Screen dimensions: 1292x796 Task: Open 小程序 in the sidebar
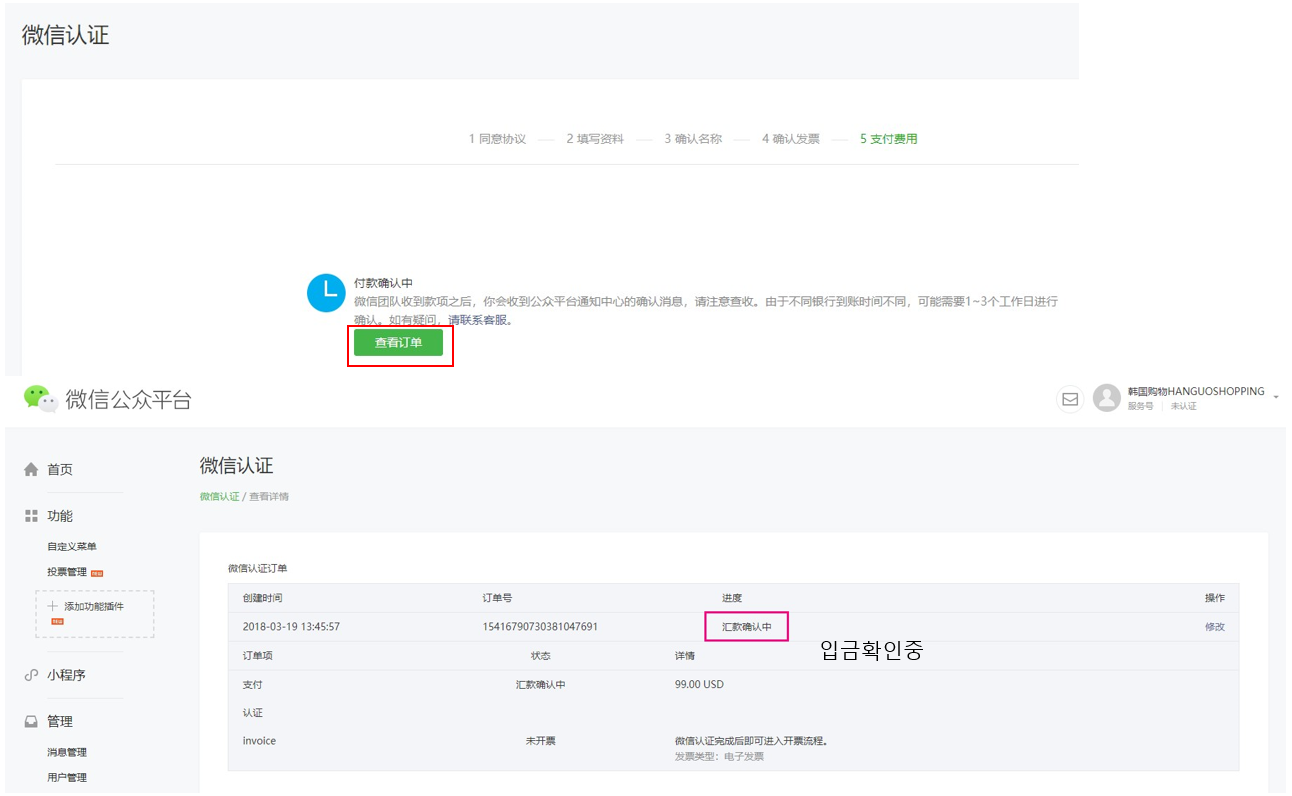(66, 675)
